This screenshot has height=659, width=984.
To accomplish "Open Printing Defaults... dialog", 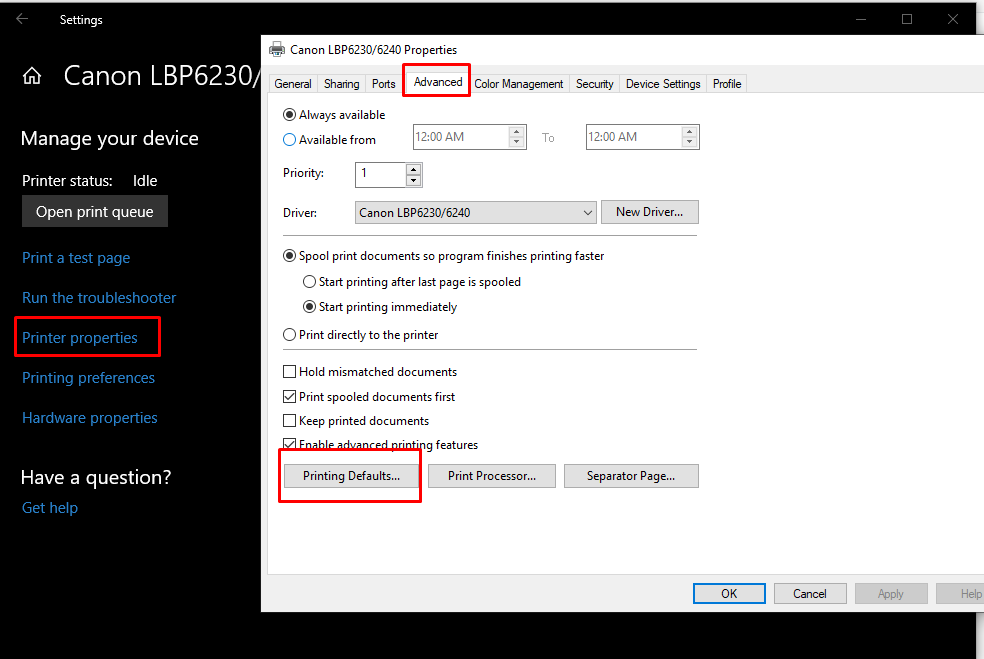I will pos(351,476).
